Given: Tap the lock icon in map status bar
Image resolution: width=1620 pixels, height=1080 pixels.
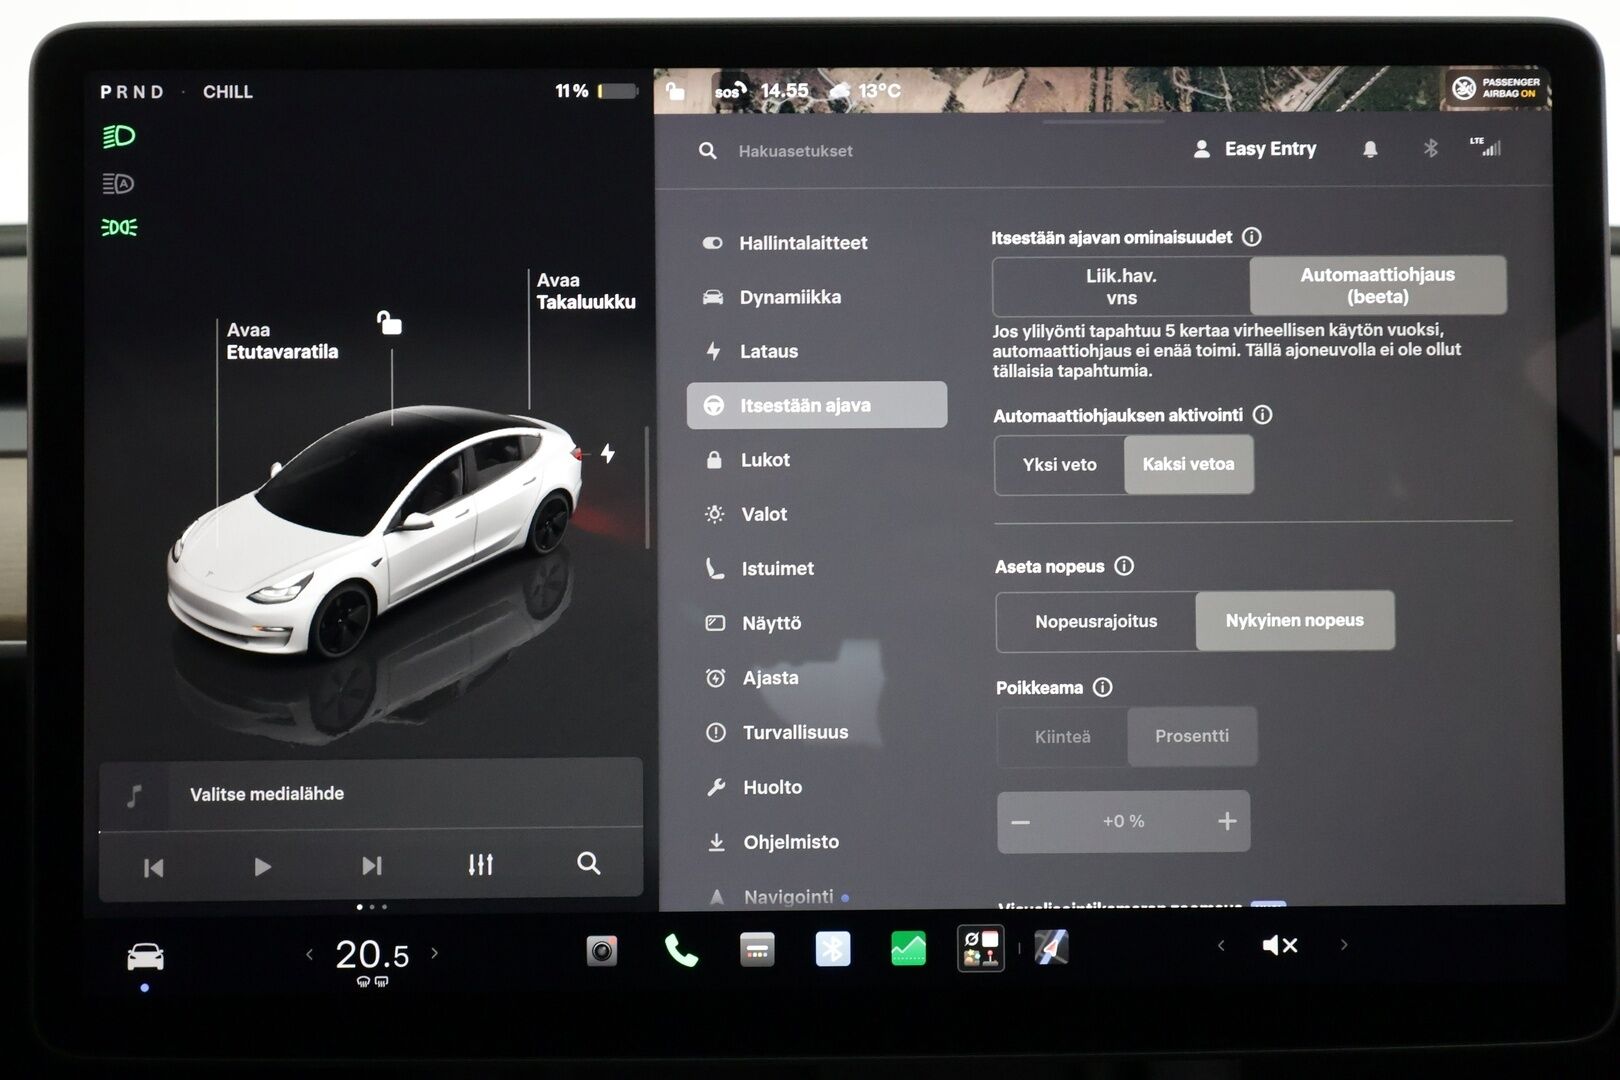Looking at the screenshot, I should pos(676,91).
